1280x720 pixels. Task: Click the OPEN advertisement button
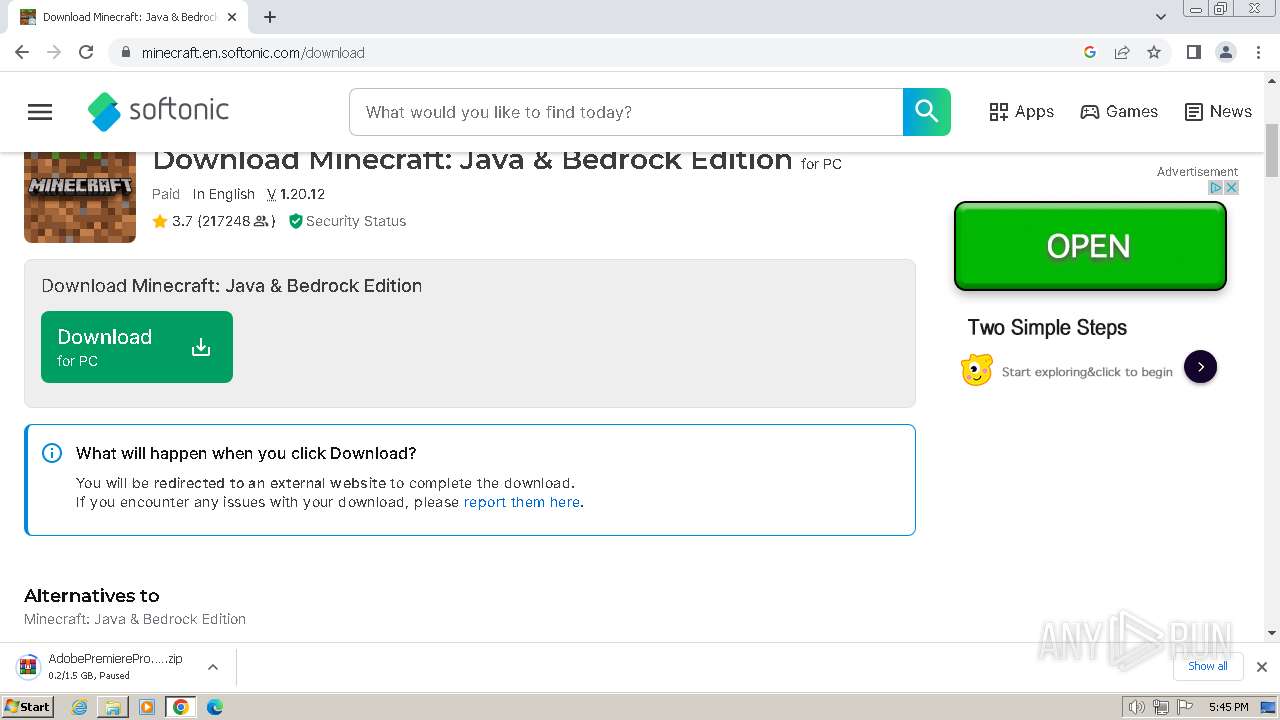tap(1090, 246)
